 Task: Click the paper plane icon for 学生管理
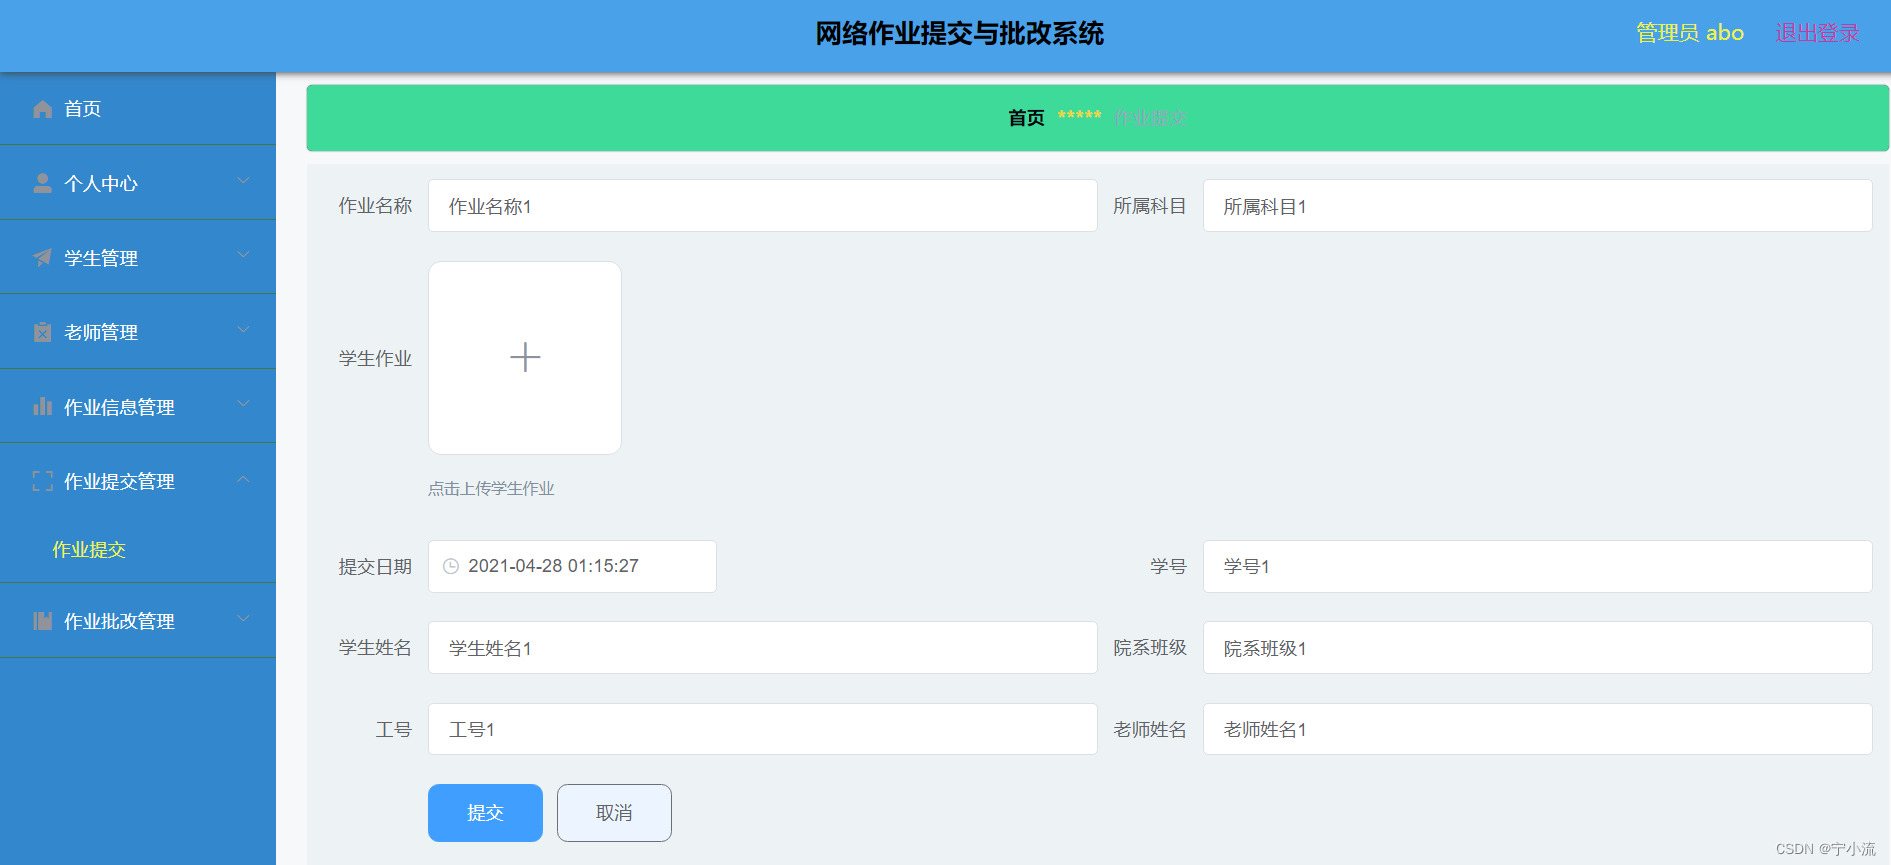(x=42, y=258)
